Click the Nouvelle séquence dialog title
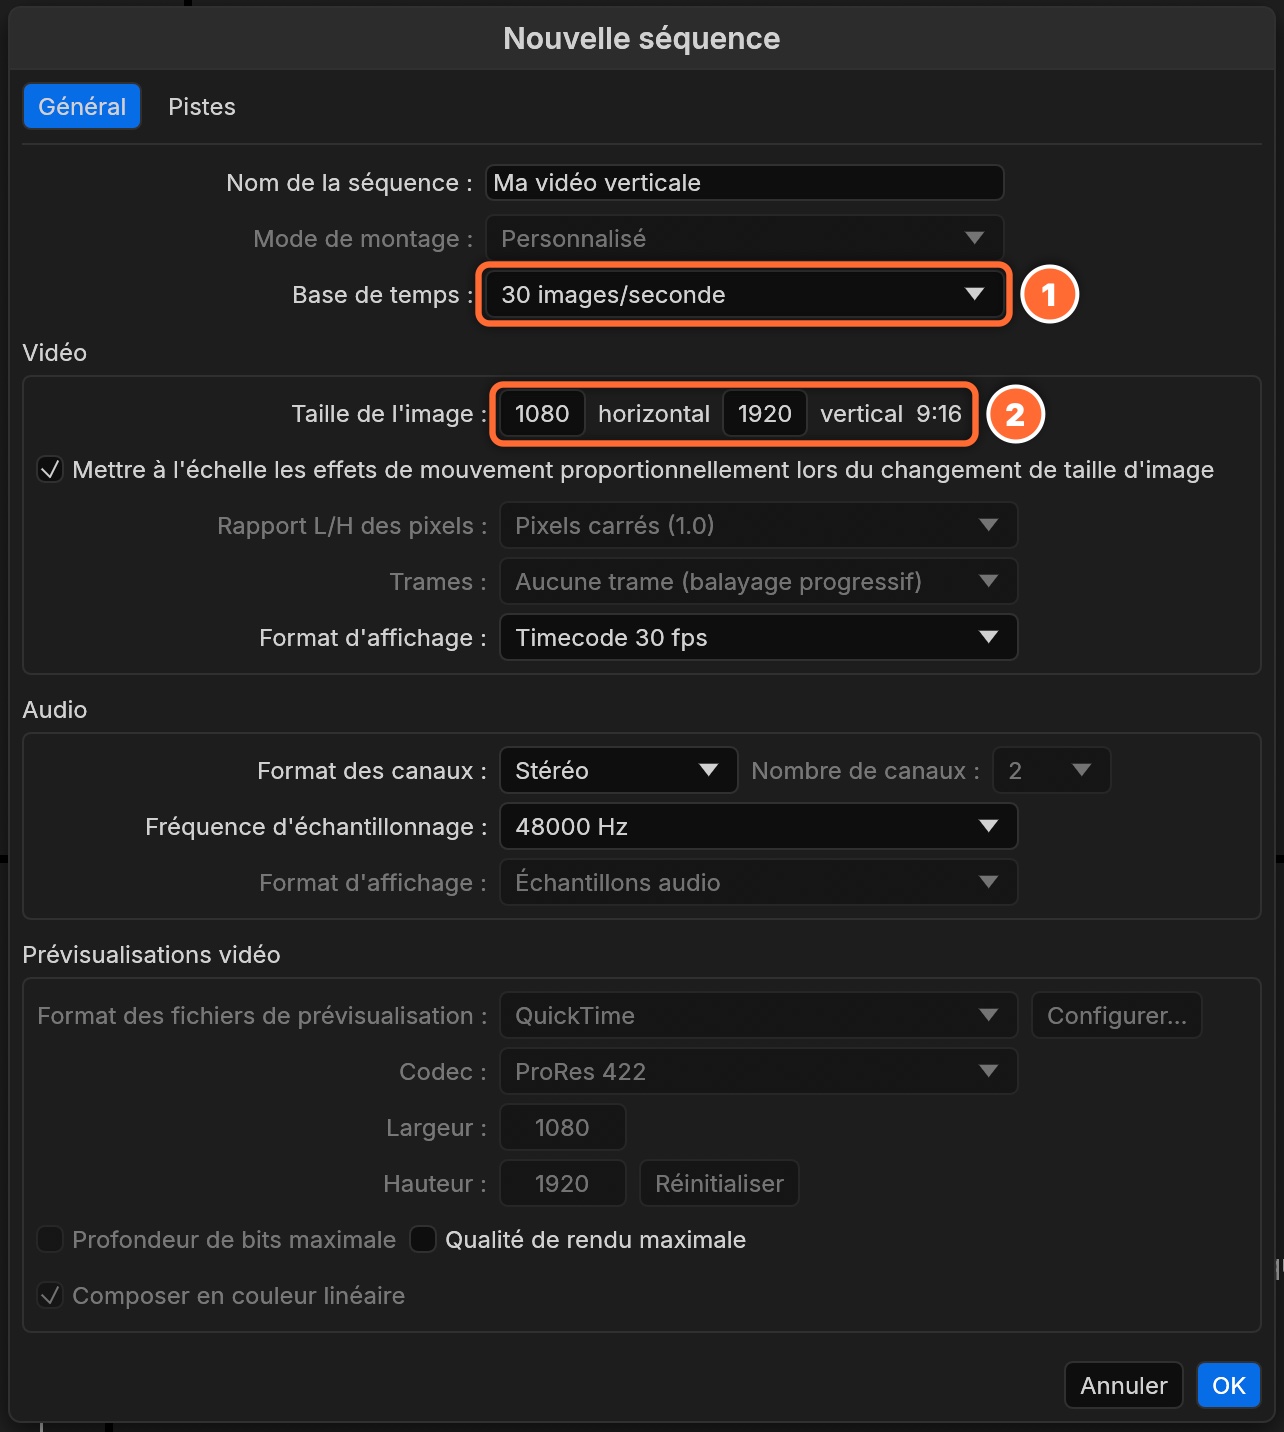Screen dimensions: 1284x1432 [642, 38]
